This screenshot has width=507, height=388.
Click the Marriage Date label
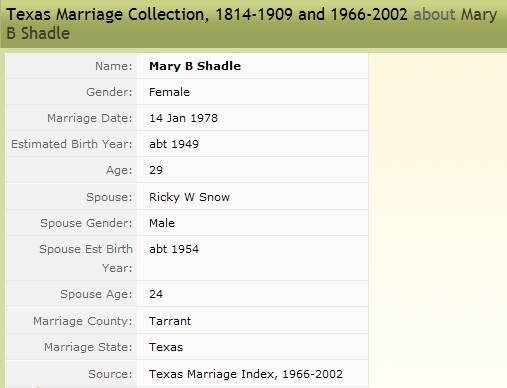tap(90, 118)
